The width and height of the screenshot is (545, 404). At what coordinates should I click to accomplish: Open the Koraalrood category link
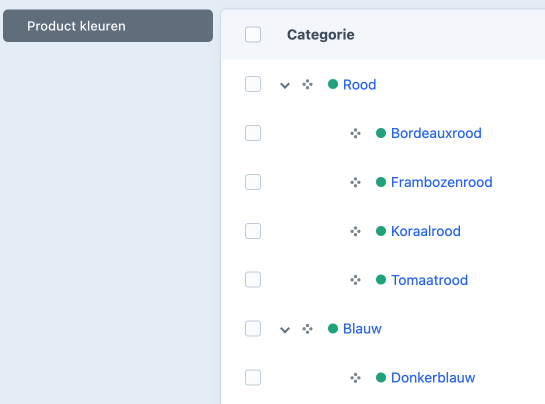coord(426,231)
